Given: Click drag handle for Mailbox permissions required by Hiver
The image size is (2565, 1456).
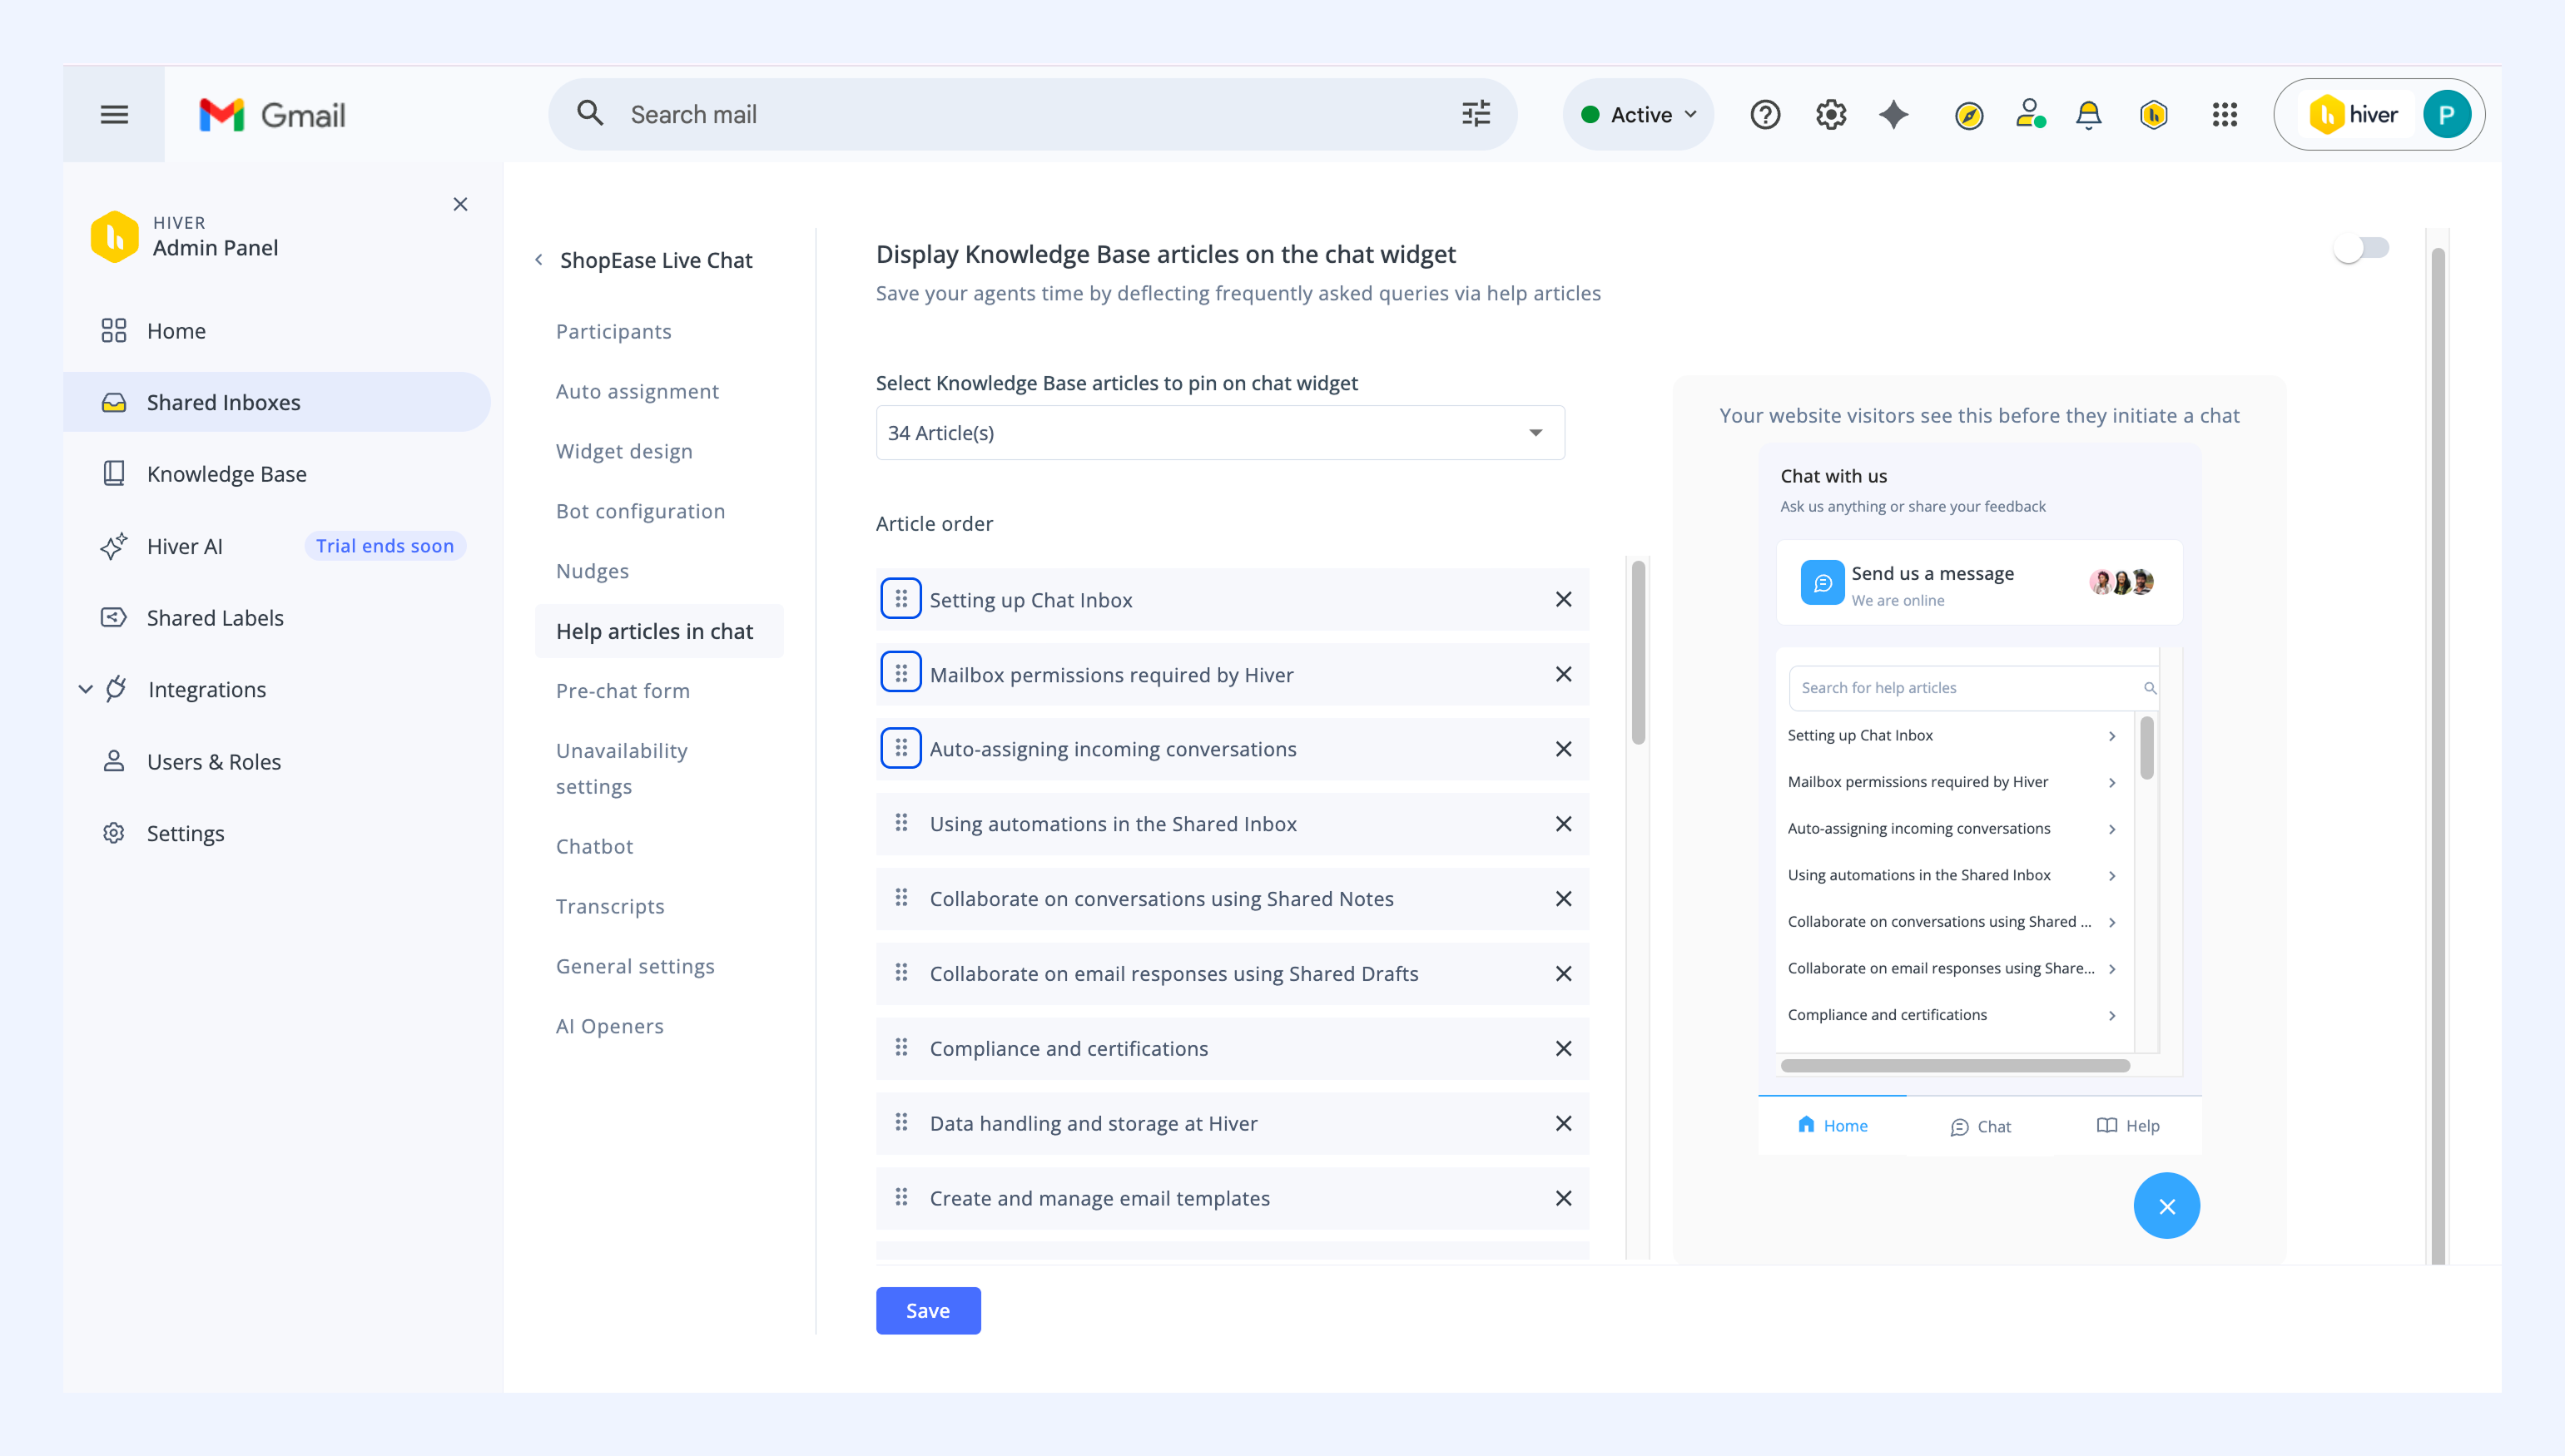Looking at the screenshot, I should (900, 673).
